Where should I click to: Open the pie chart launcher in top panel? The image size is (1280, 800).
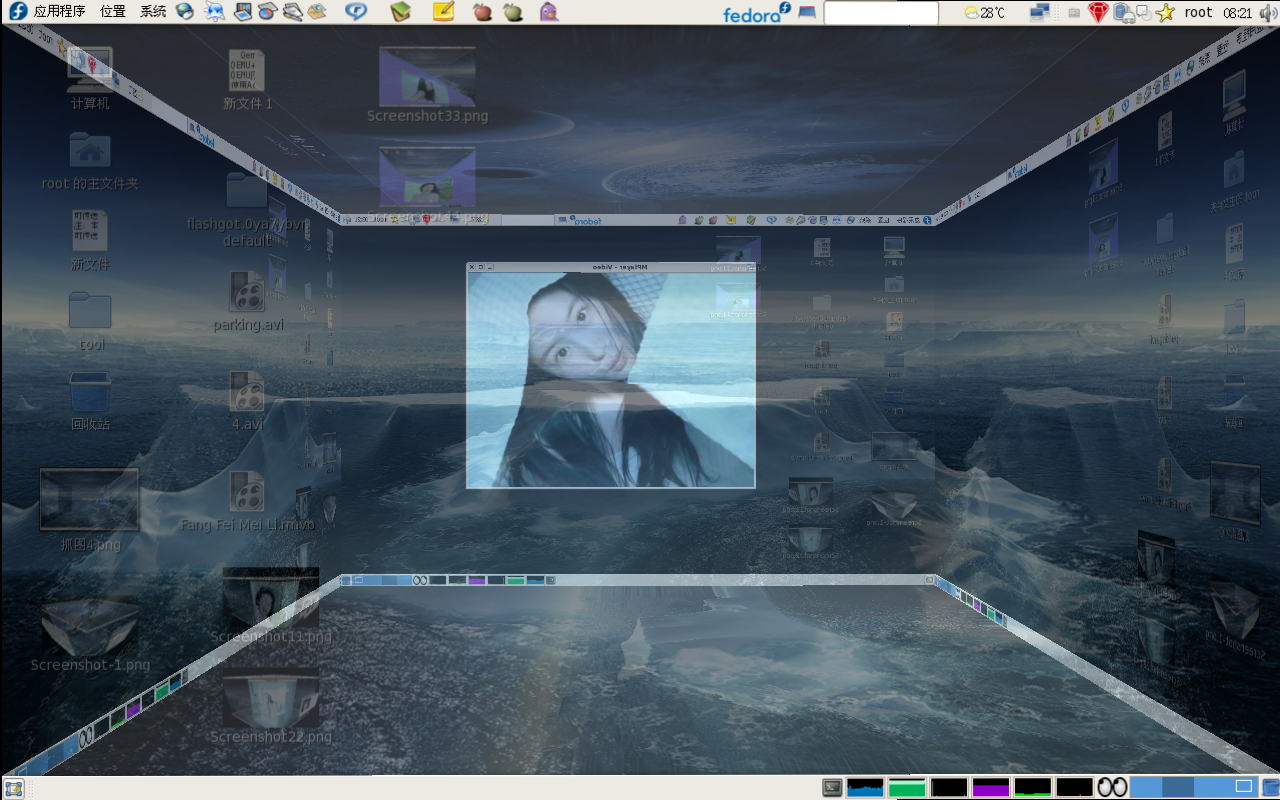click(x=267, y=12)
